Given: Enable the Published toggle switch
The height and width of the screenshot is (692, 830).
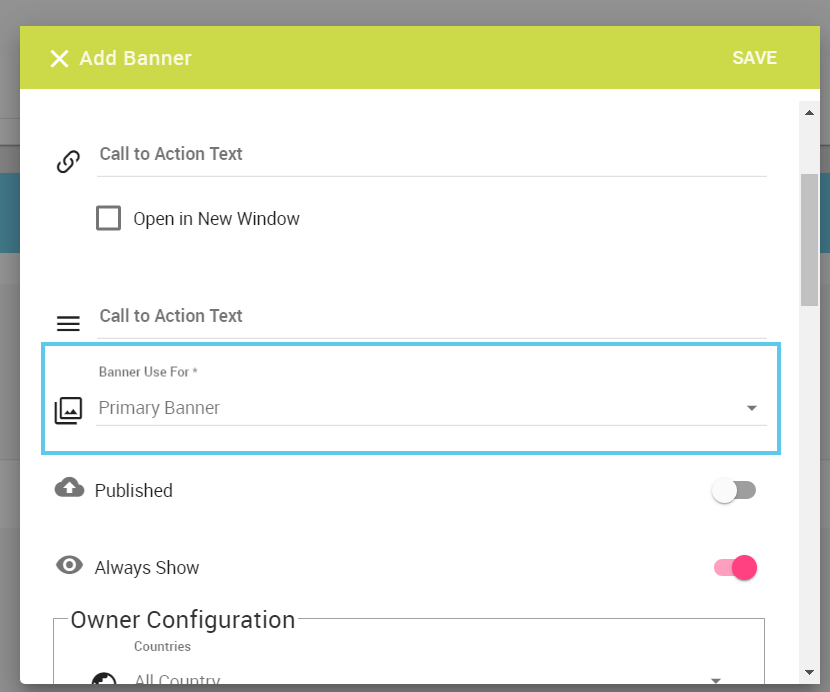Looking at the screenshot, I should tap(734, 491).
